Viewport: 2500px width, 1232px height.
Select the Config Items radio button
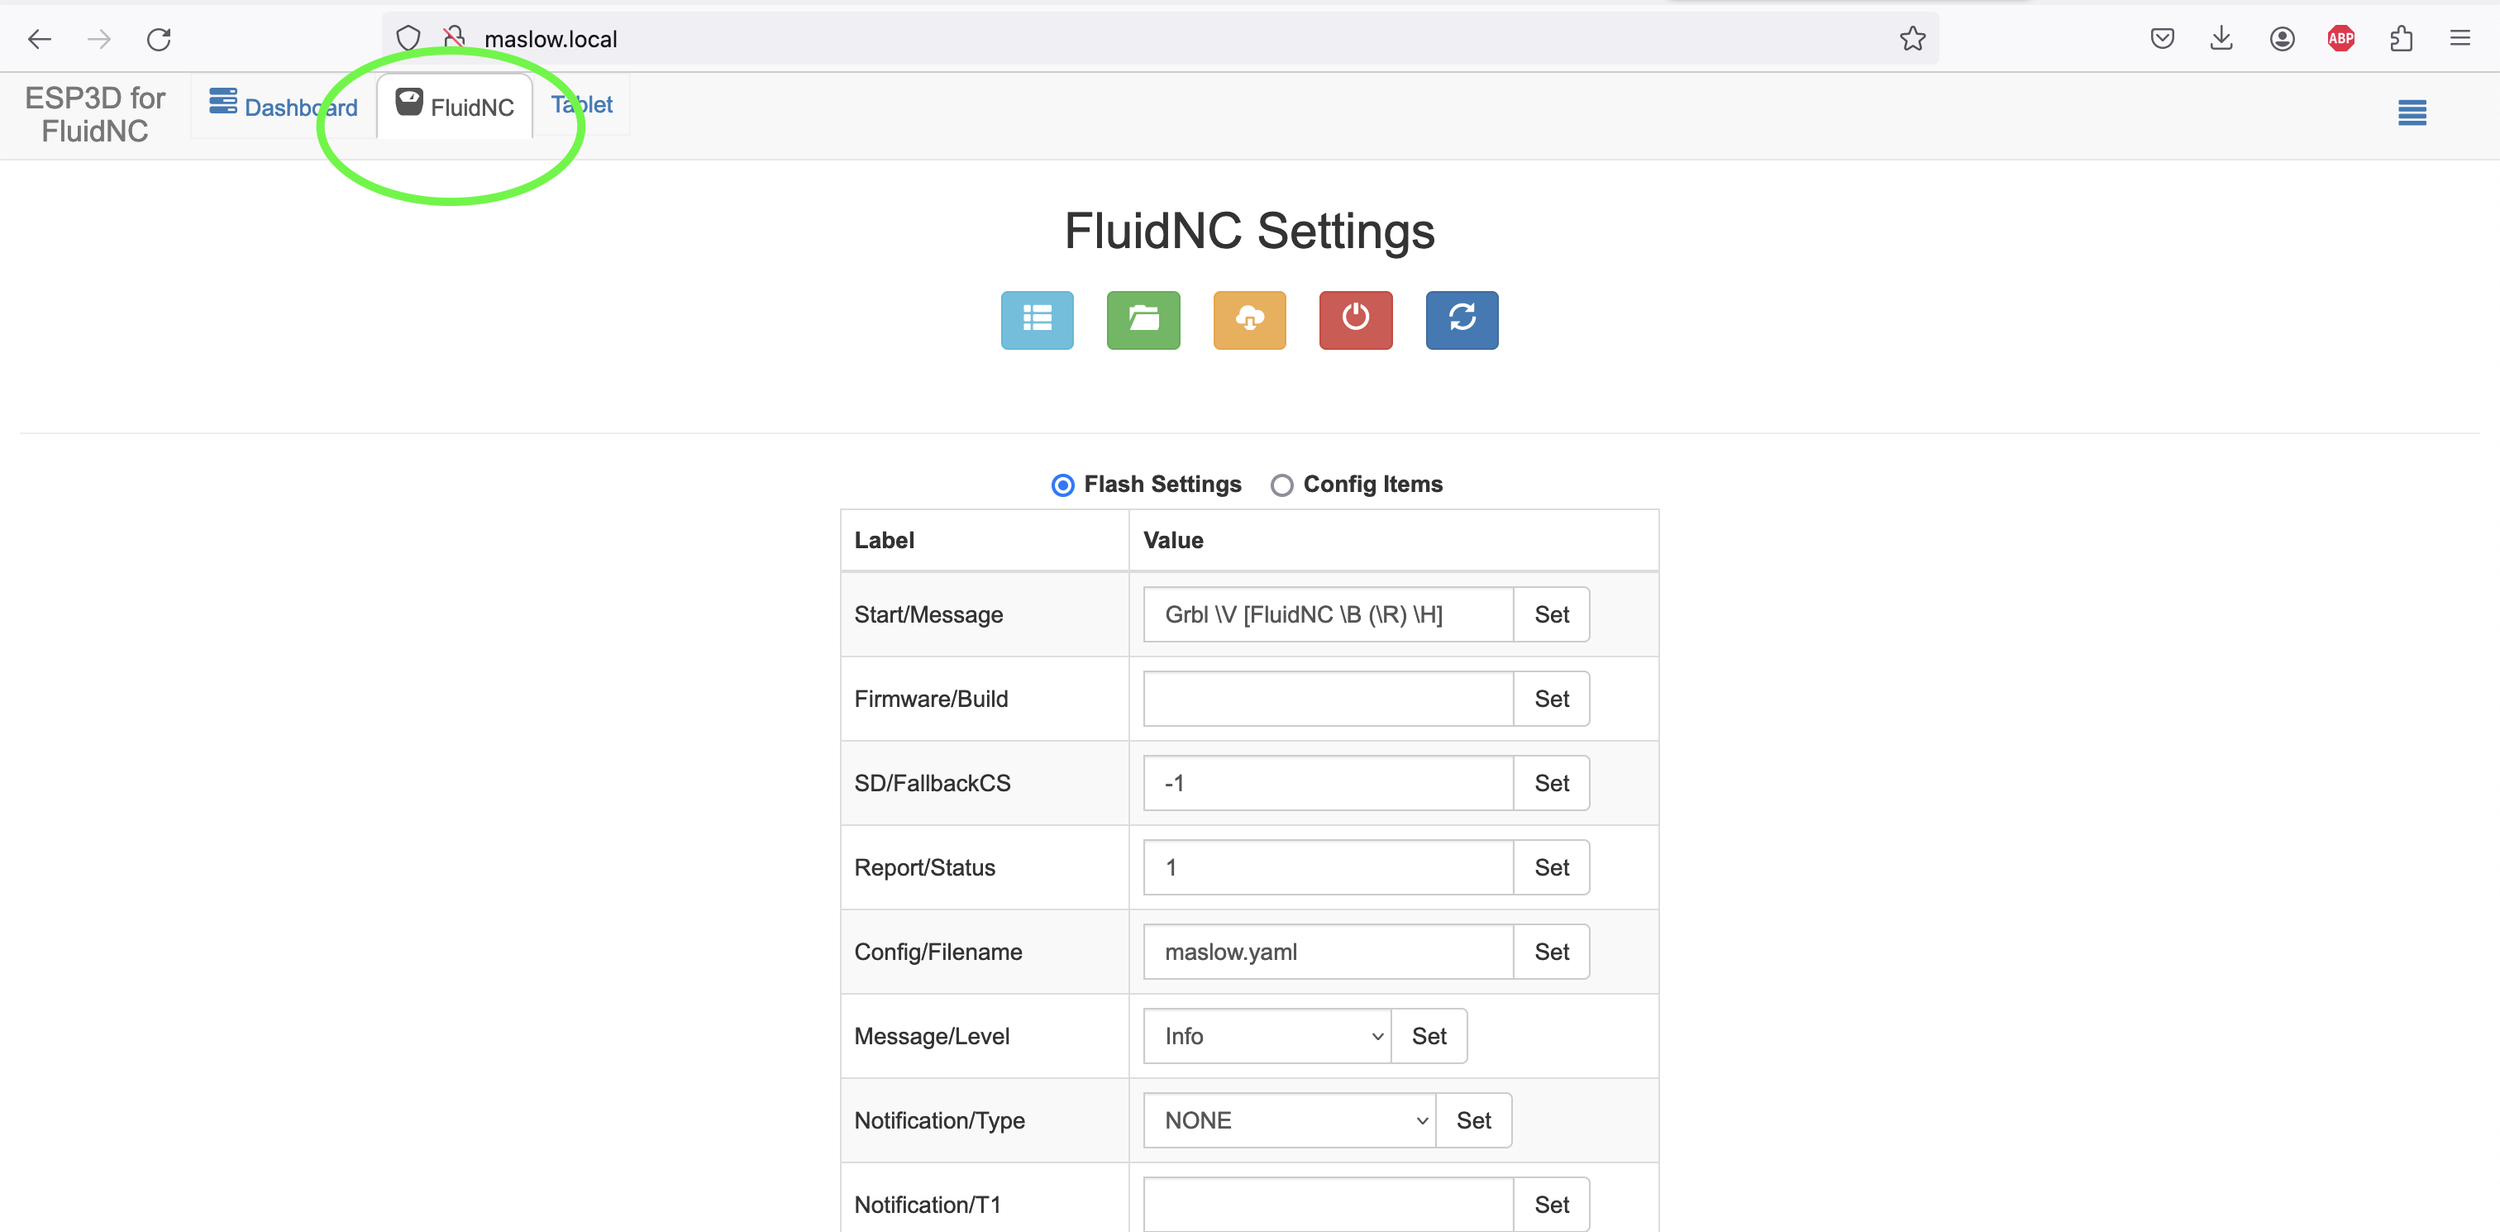(1281, 485)
